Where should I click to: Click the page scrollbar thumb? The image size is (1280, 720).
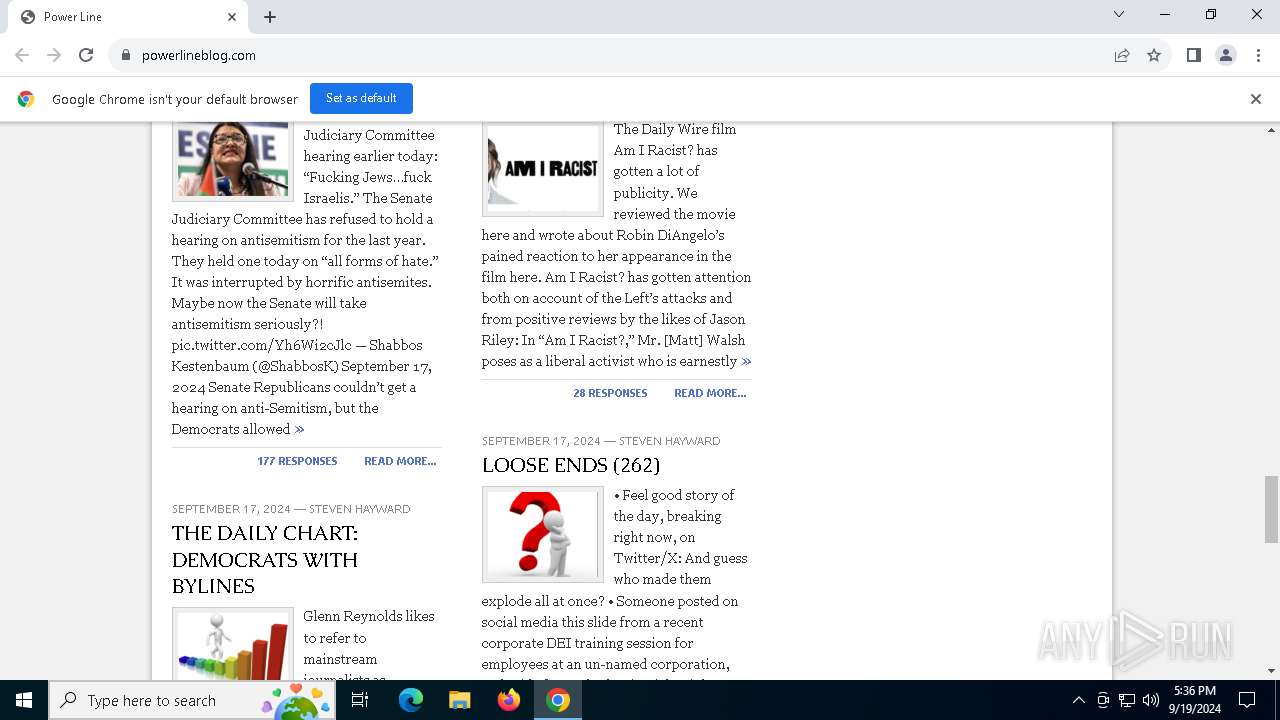point(1272,510)
